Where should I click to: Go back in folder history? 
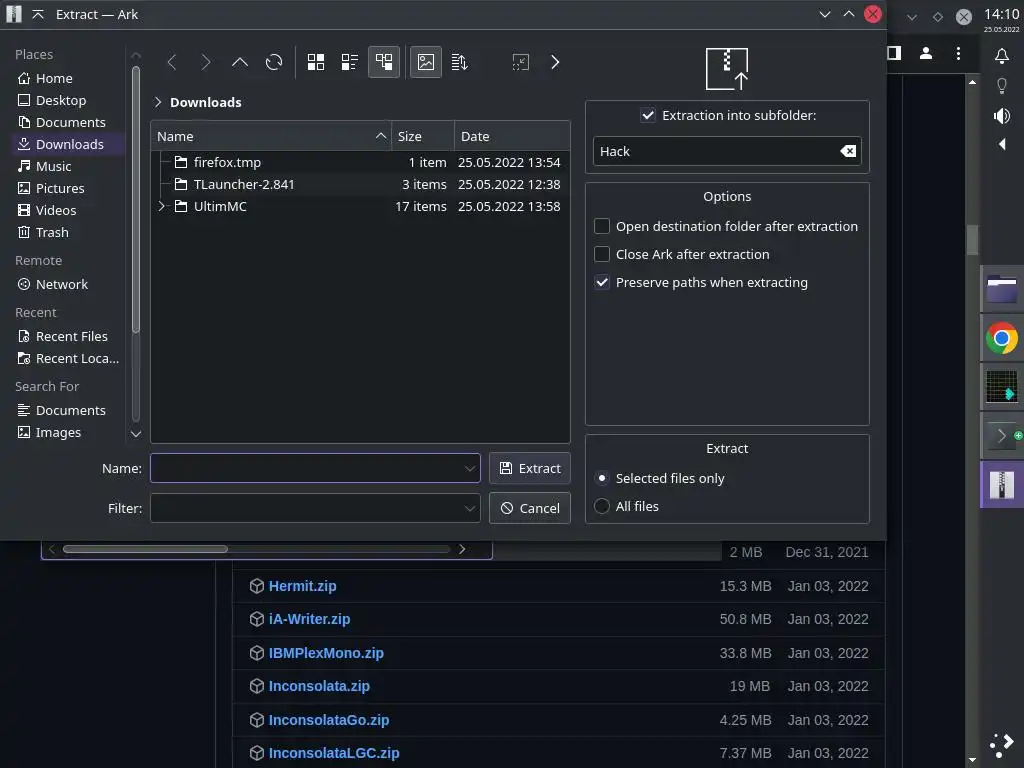click(x=172, y=62)
